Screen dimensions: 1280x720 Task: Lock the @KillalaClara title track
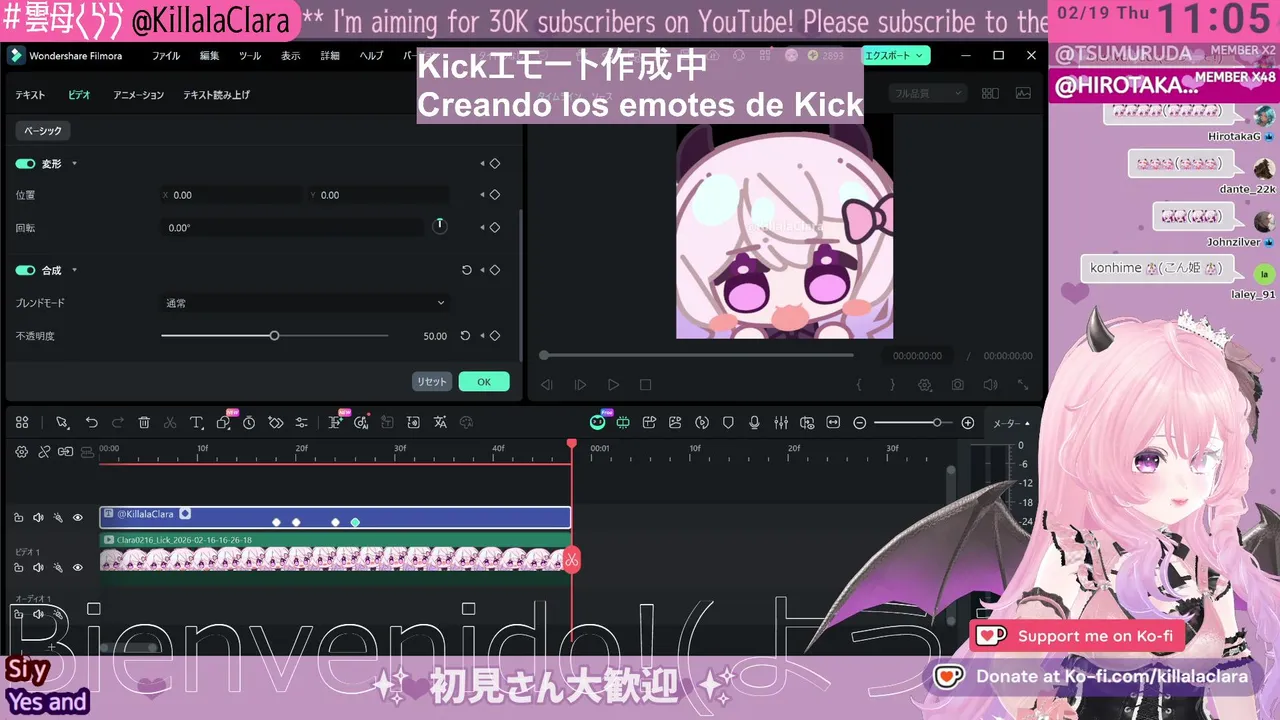18,517
